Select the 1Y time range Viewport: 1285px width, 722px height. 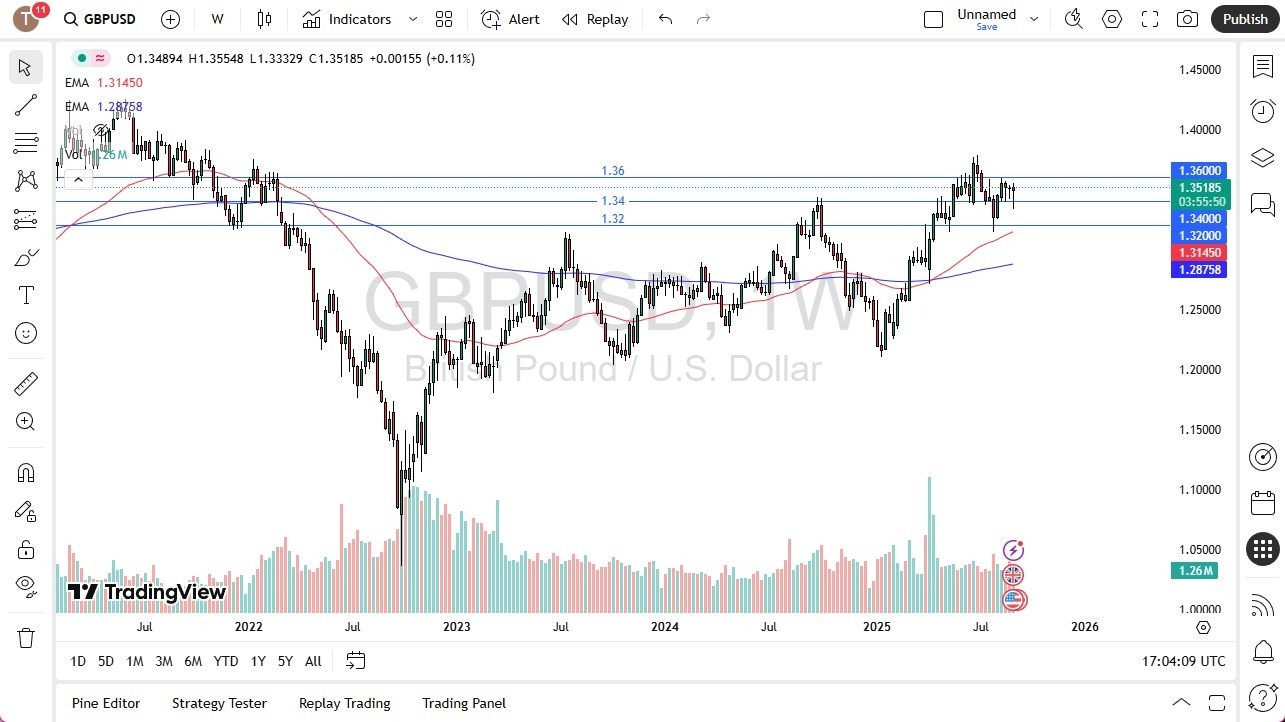[x=258, y=661]
